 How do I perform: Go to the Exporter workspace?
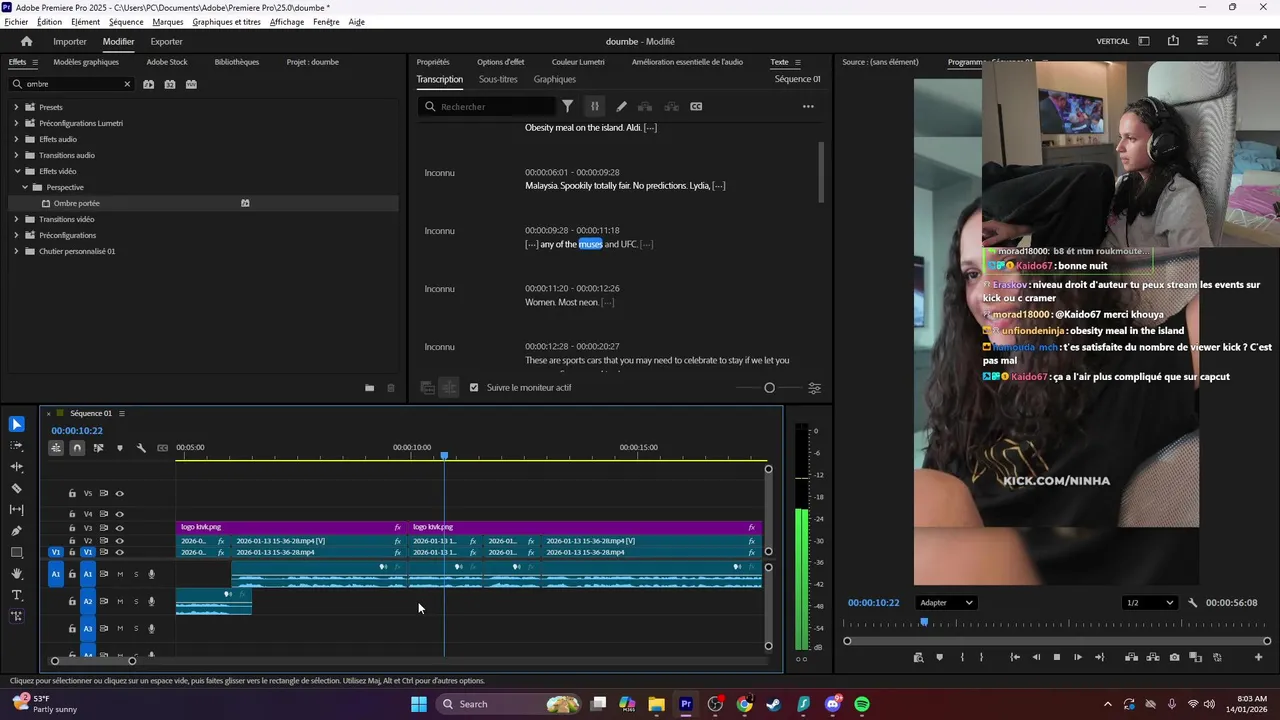[x=166, y=41]
